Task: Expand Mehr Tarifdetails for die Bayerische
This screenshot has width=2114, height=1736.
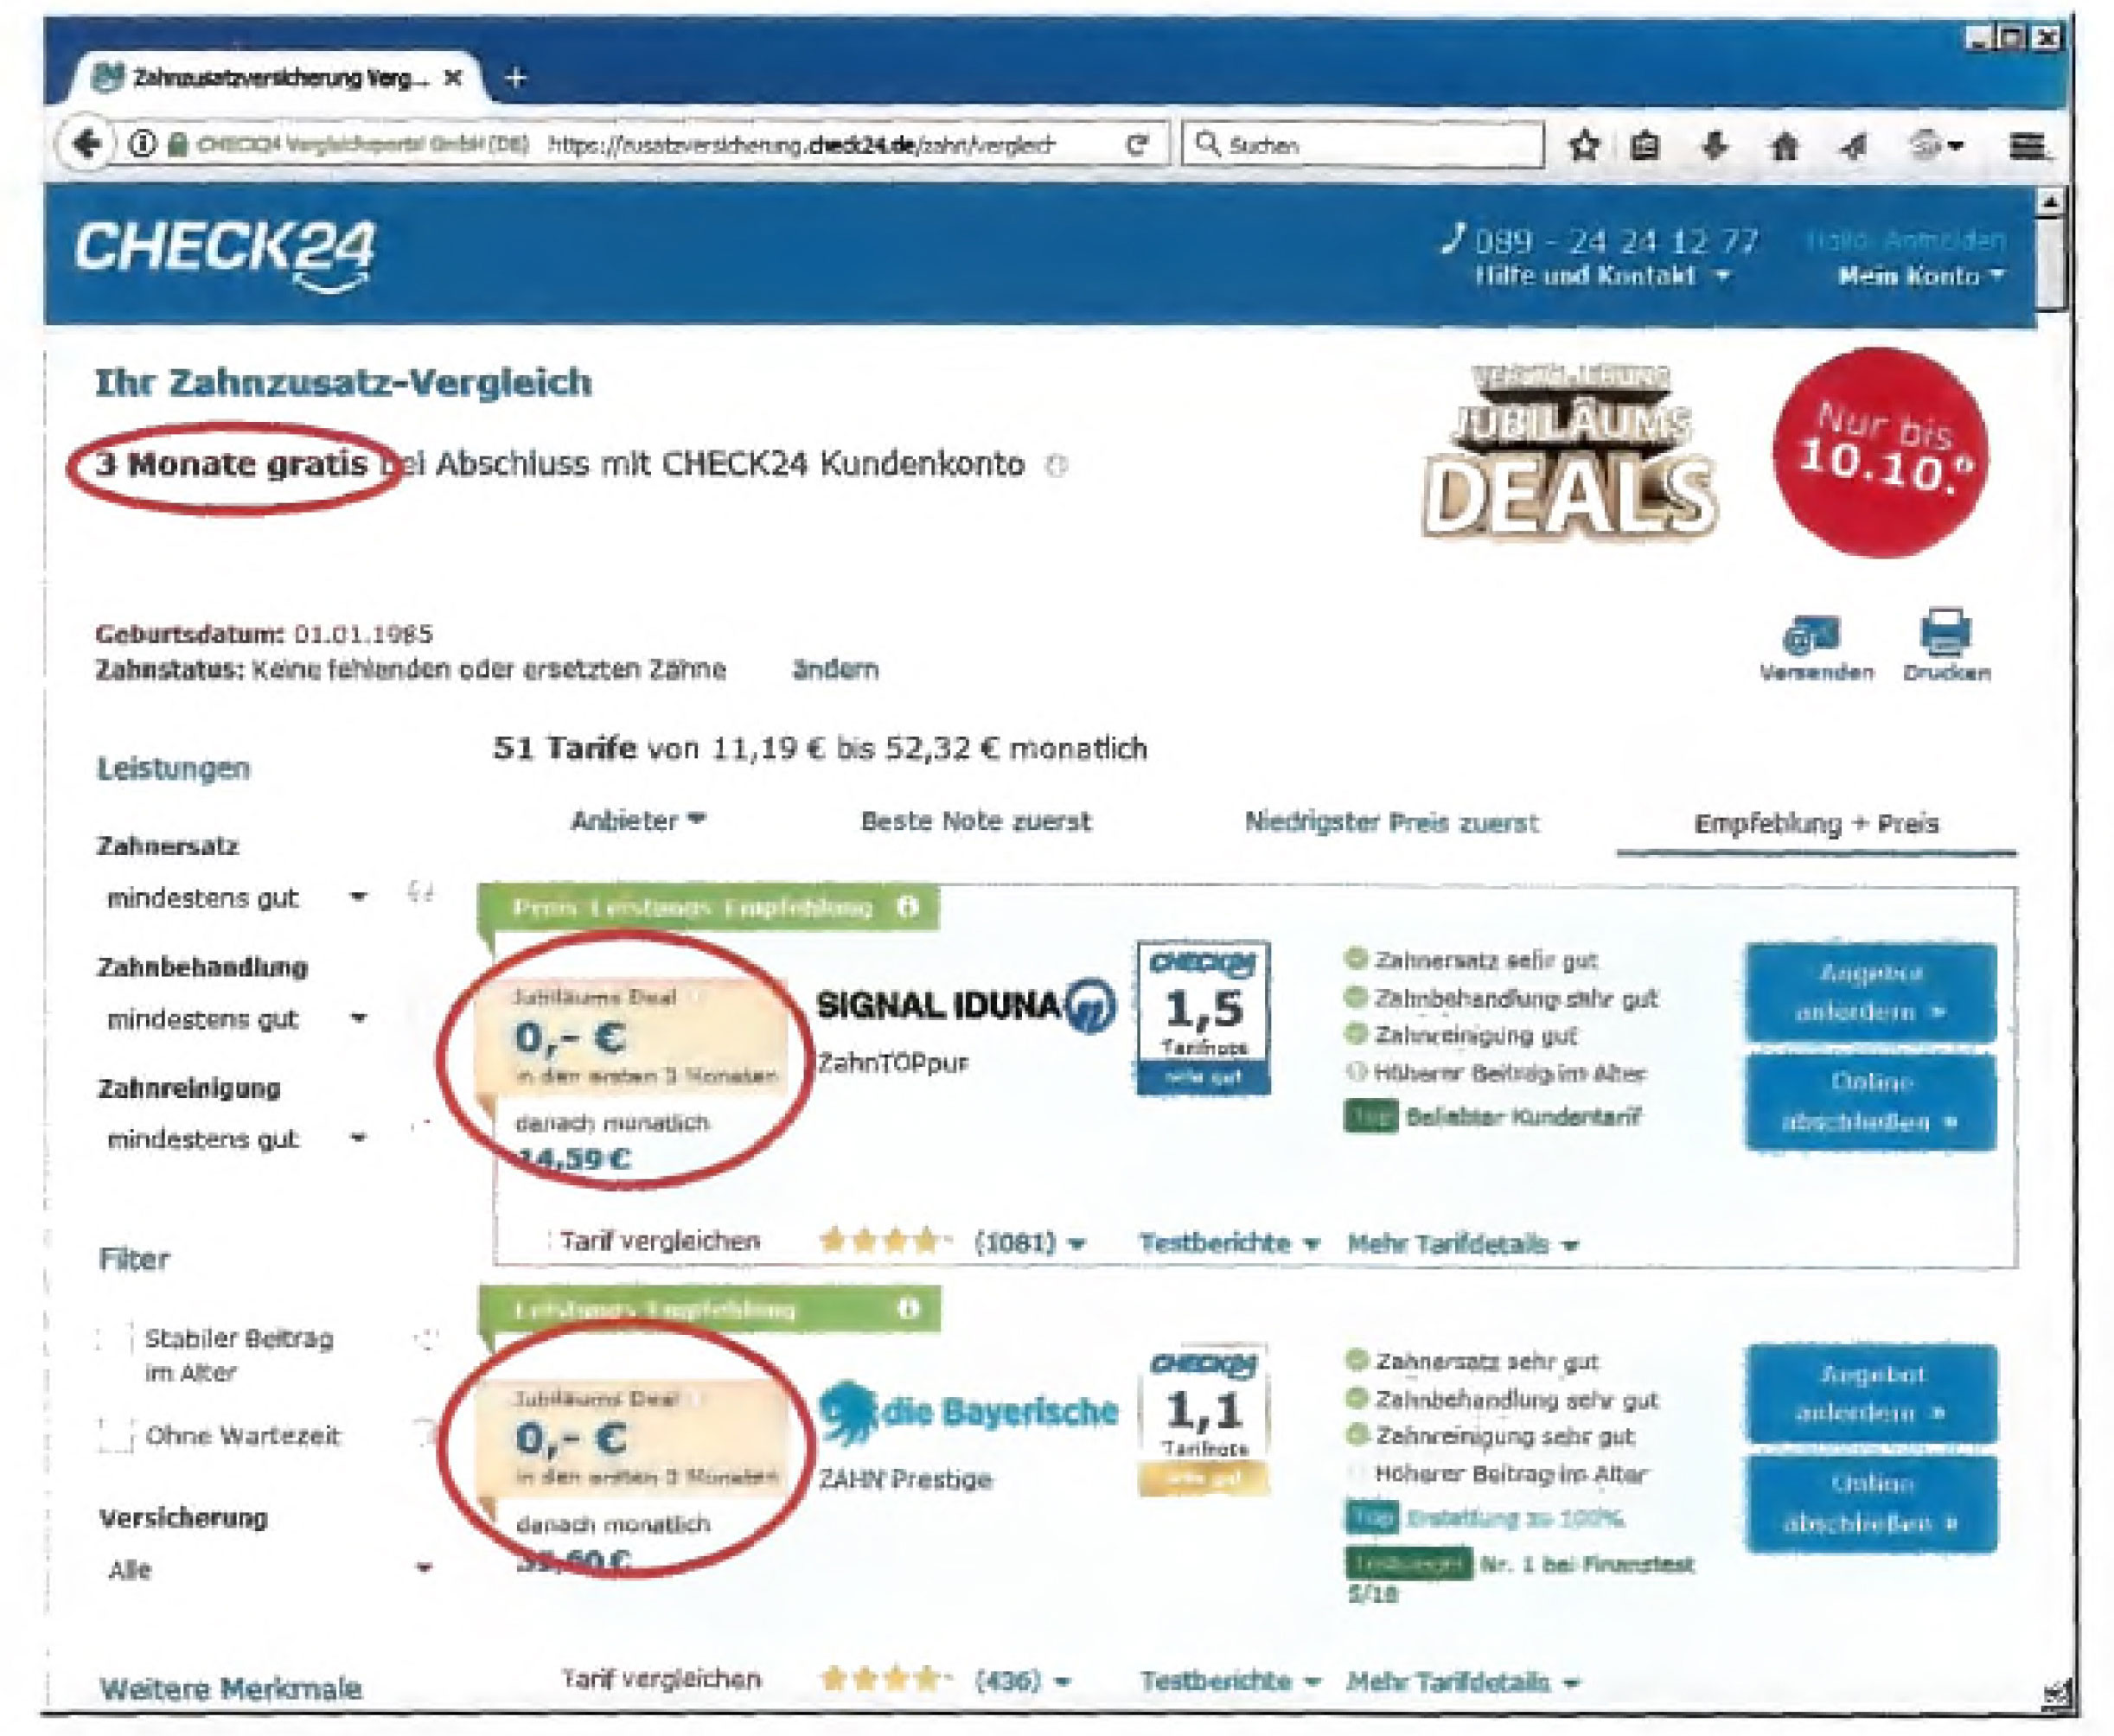Action: 1463,1682
